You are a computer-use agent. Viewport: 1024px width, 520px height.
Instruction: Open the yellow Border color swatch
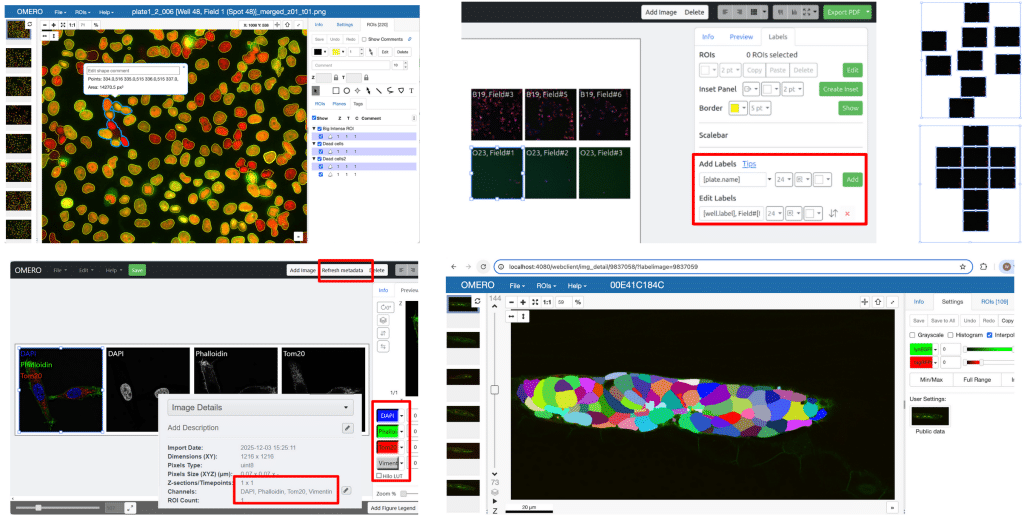coord(737,108)
